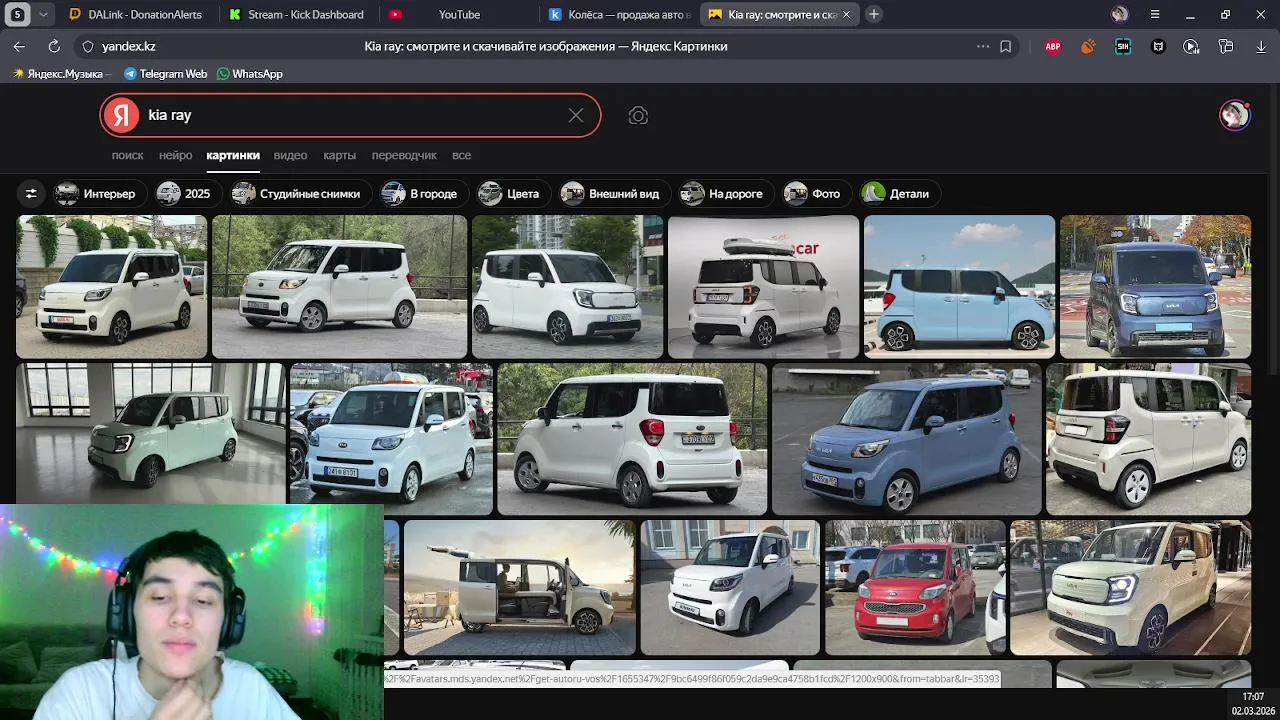Open the three-dots page menu in address bar
Viewport: 1280px width, 720px height.
coord(982,46)
